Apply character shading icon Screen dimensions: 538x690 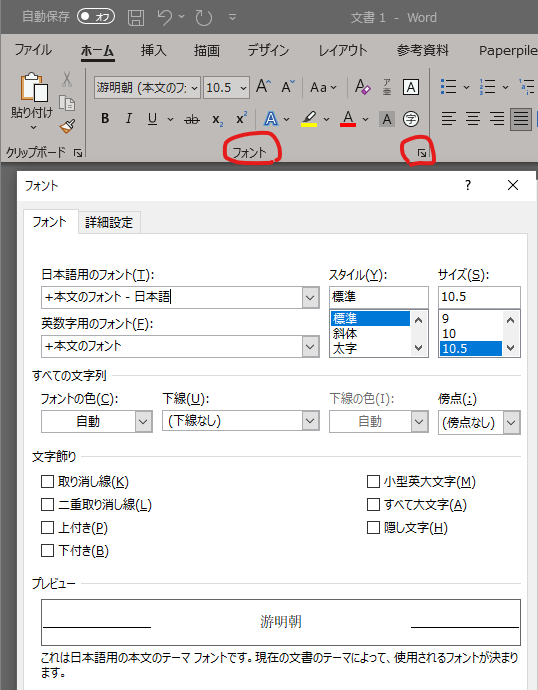[387, 119]
